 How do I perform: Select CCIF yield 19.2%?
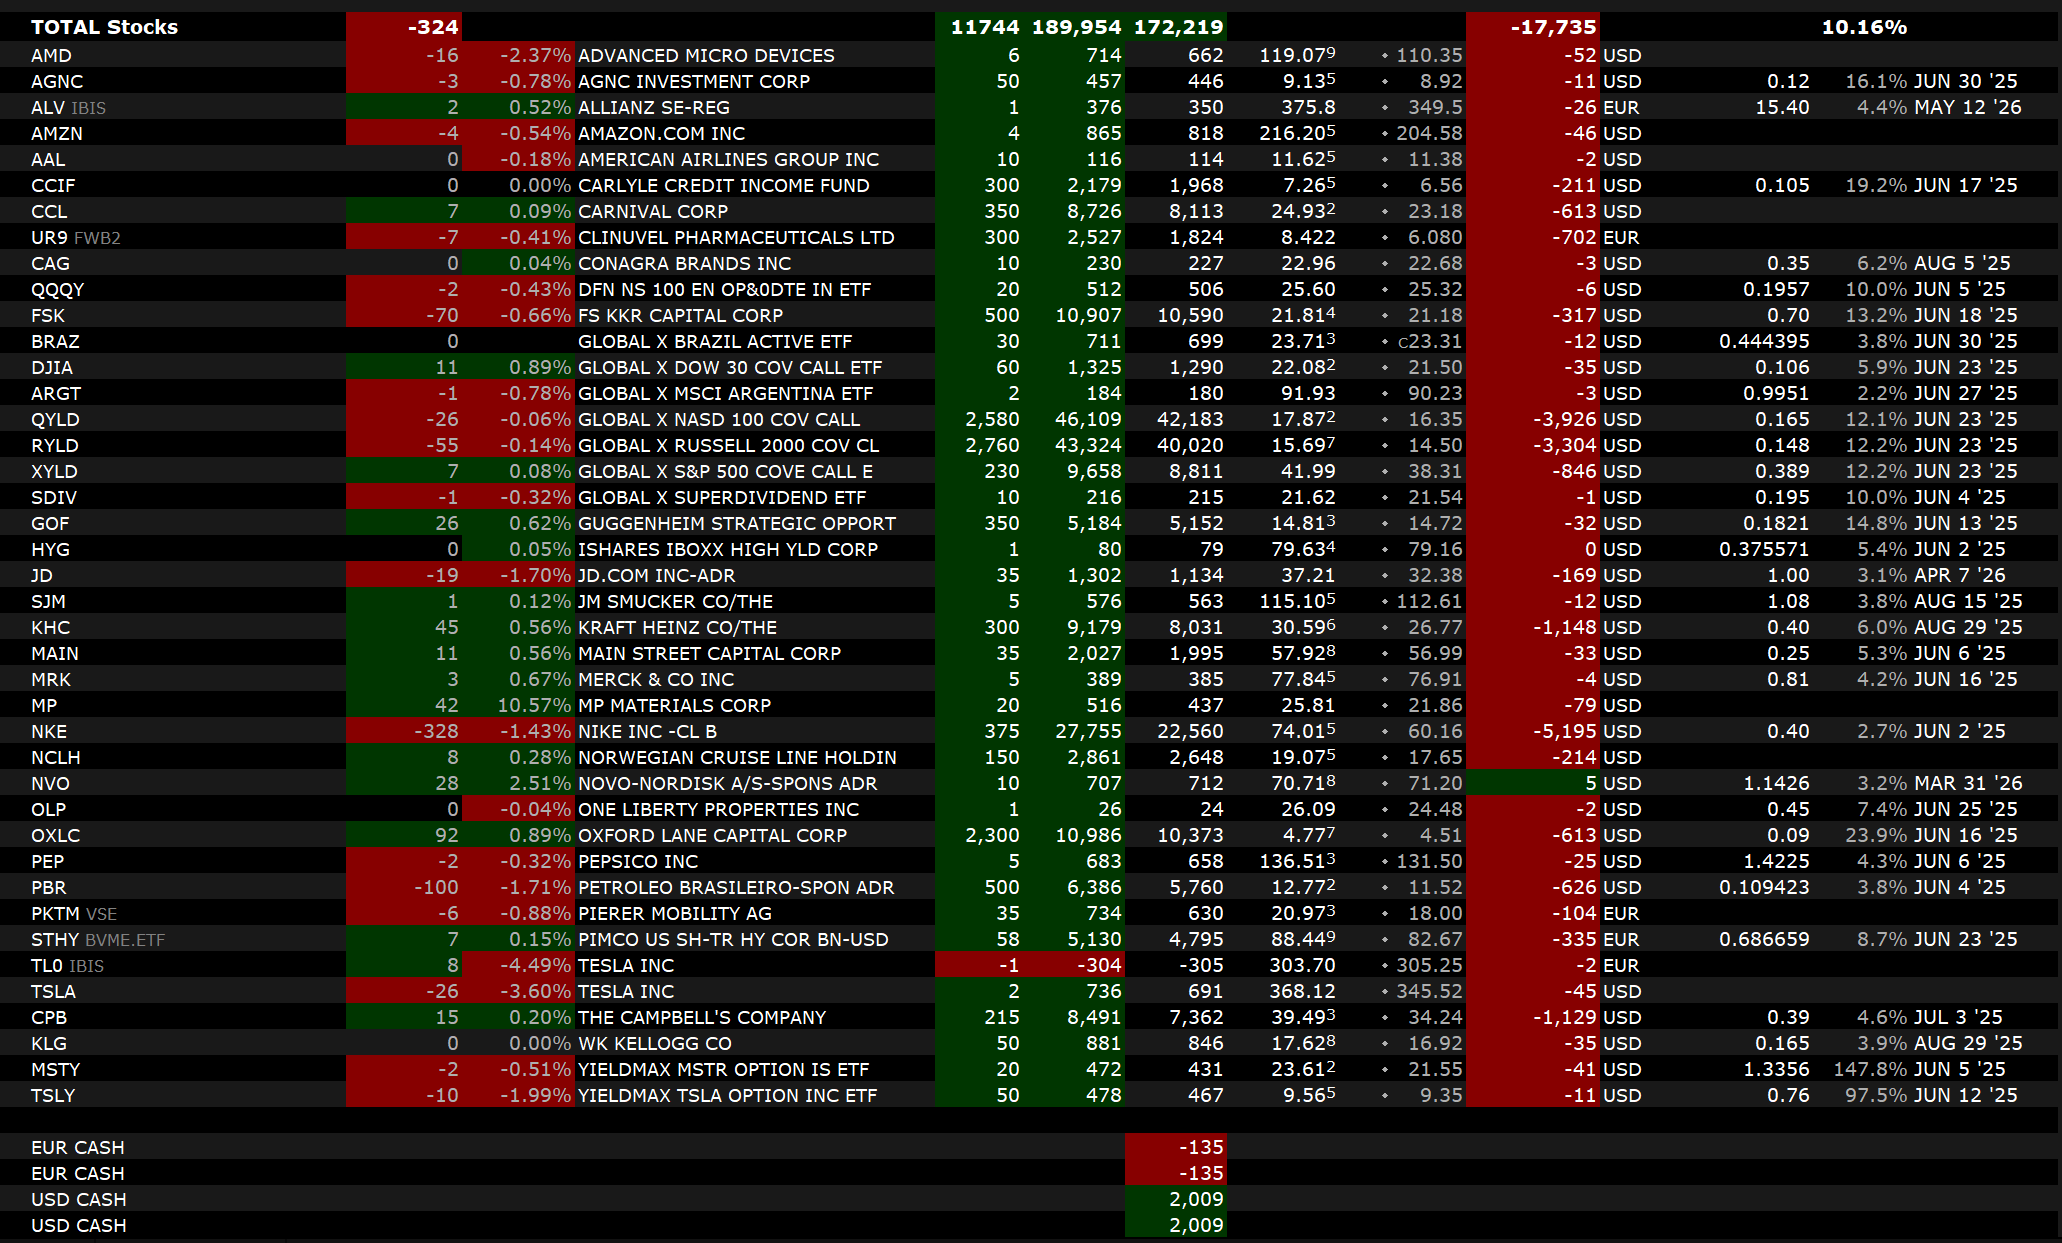click(1877, 185)
